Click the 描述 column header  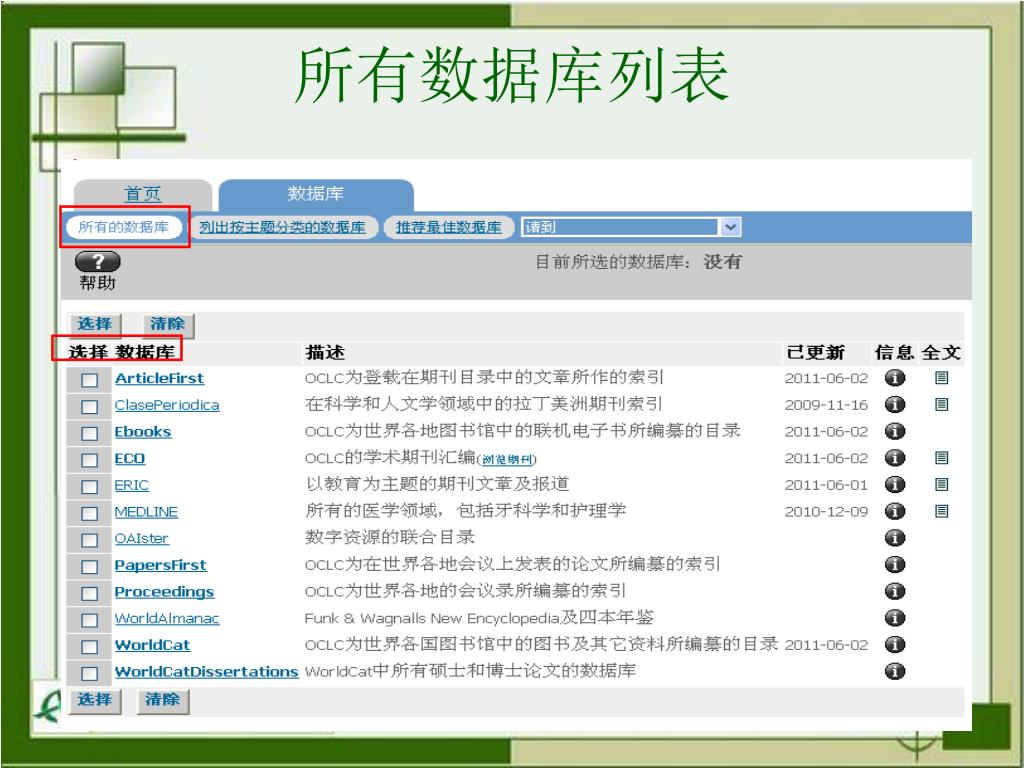[x=325, y=353]
